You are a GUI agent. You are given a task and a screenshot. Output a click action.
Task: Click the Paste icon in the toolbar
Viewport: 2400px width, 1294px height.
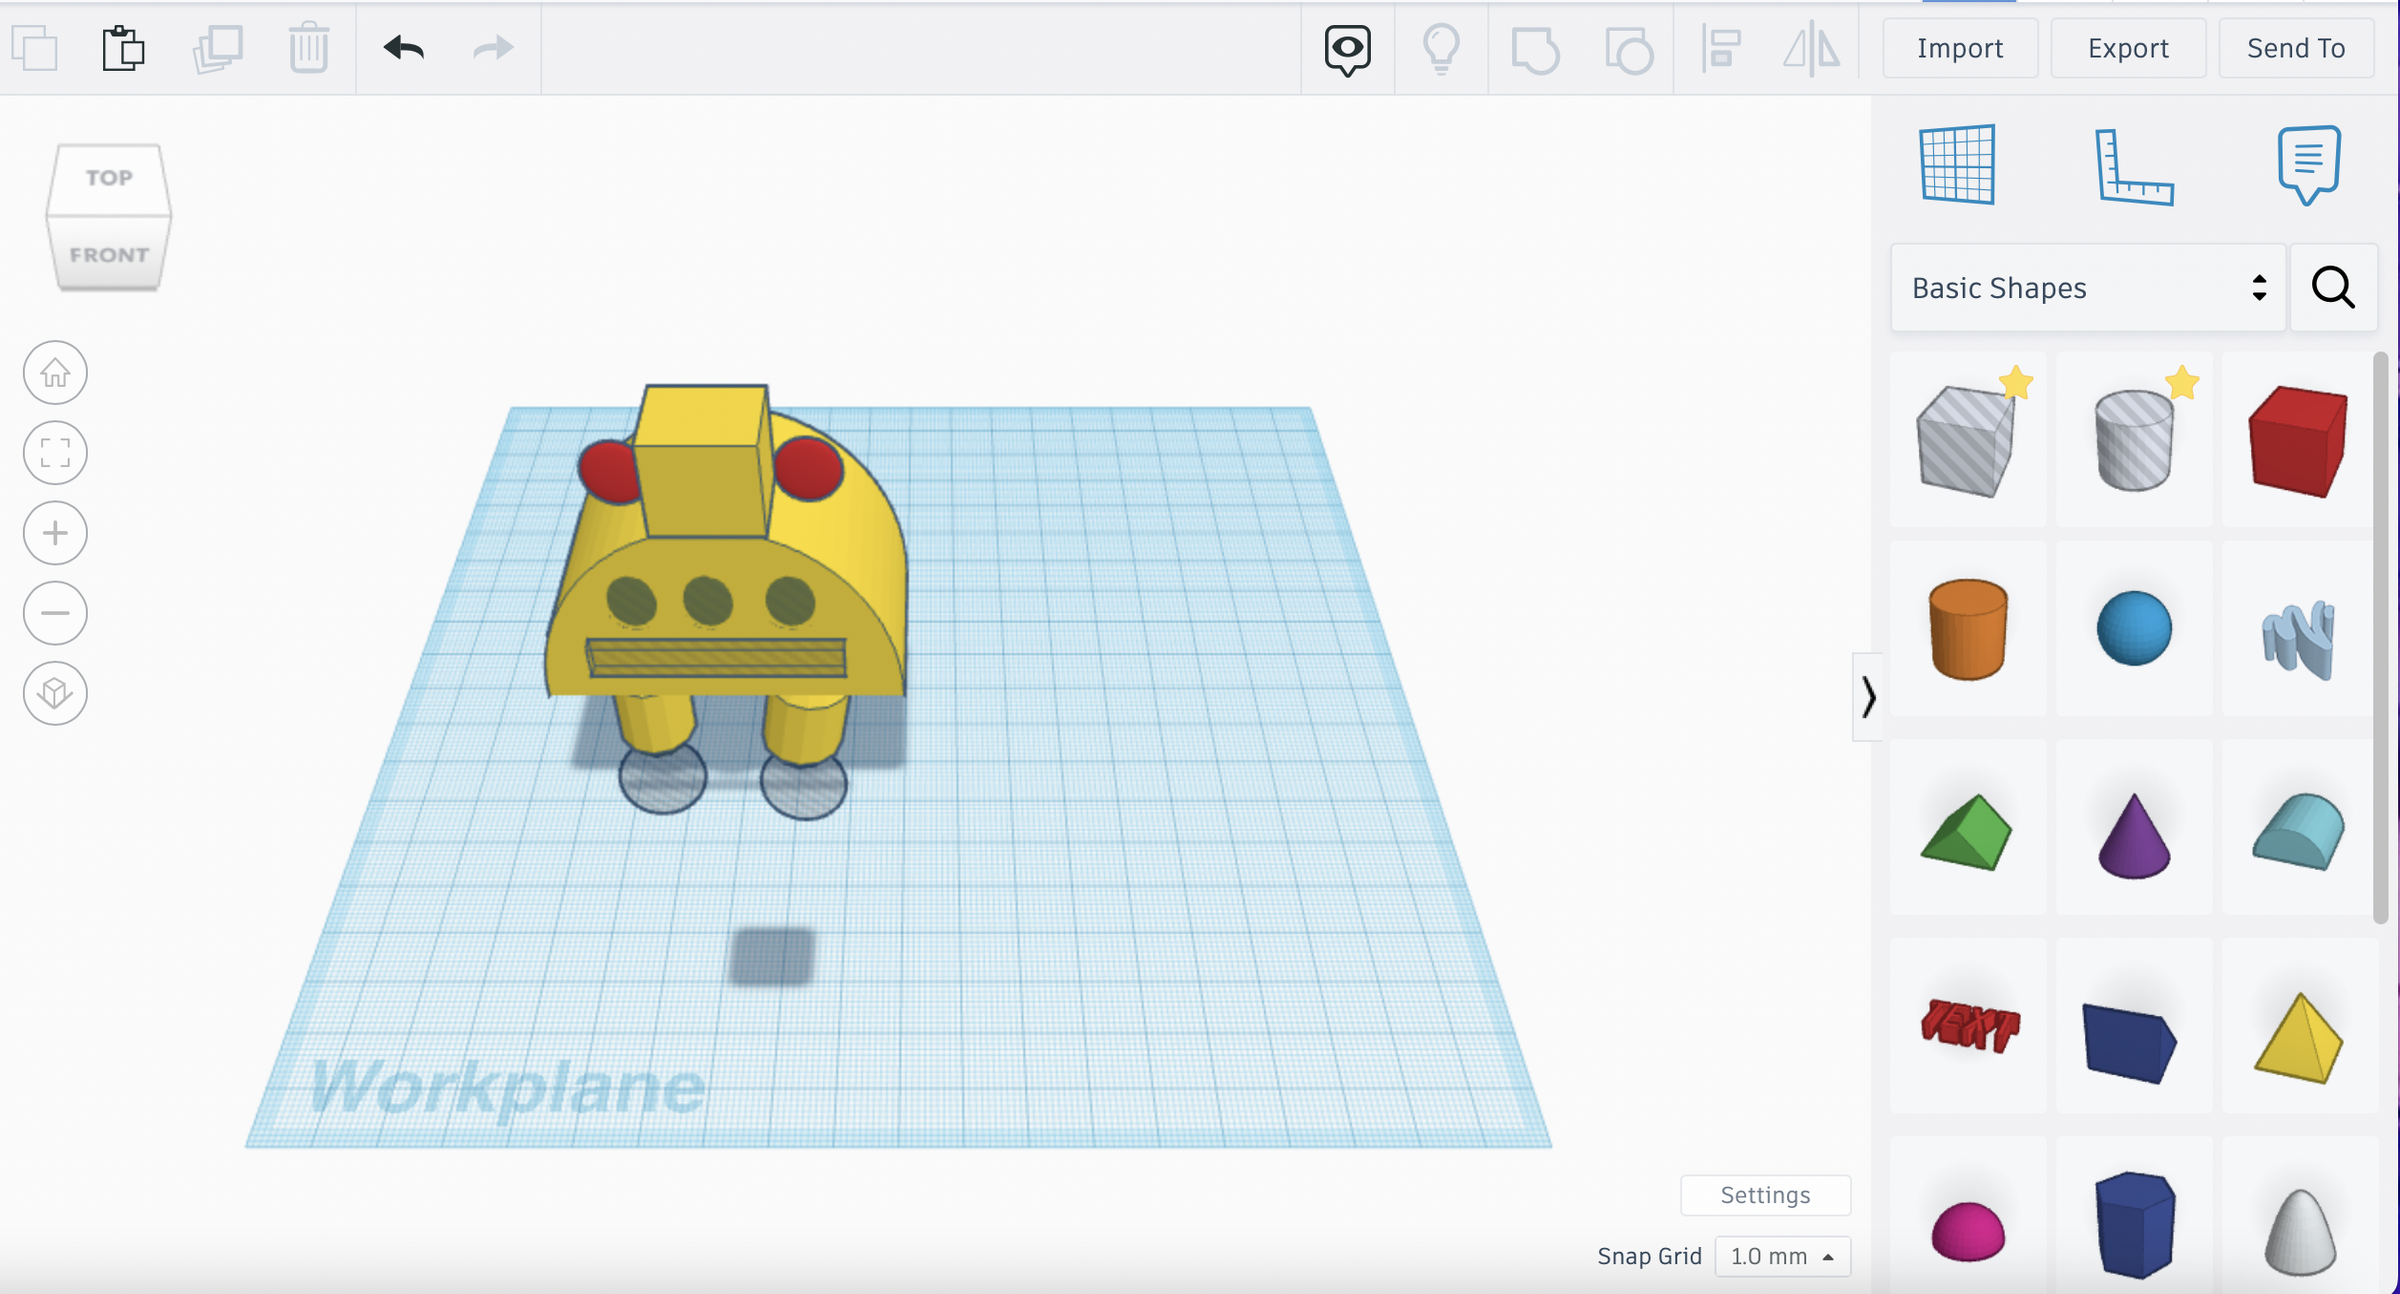122,47
